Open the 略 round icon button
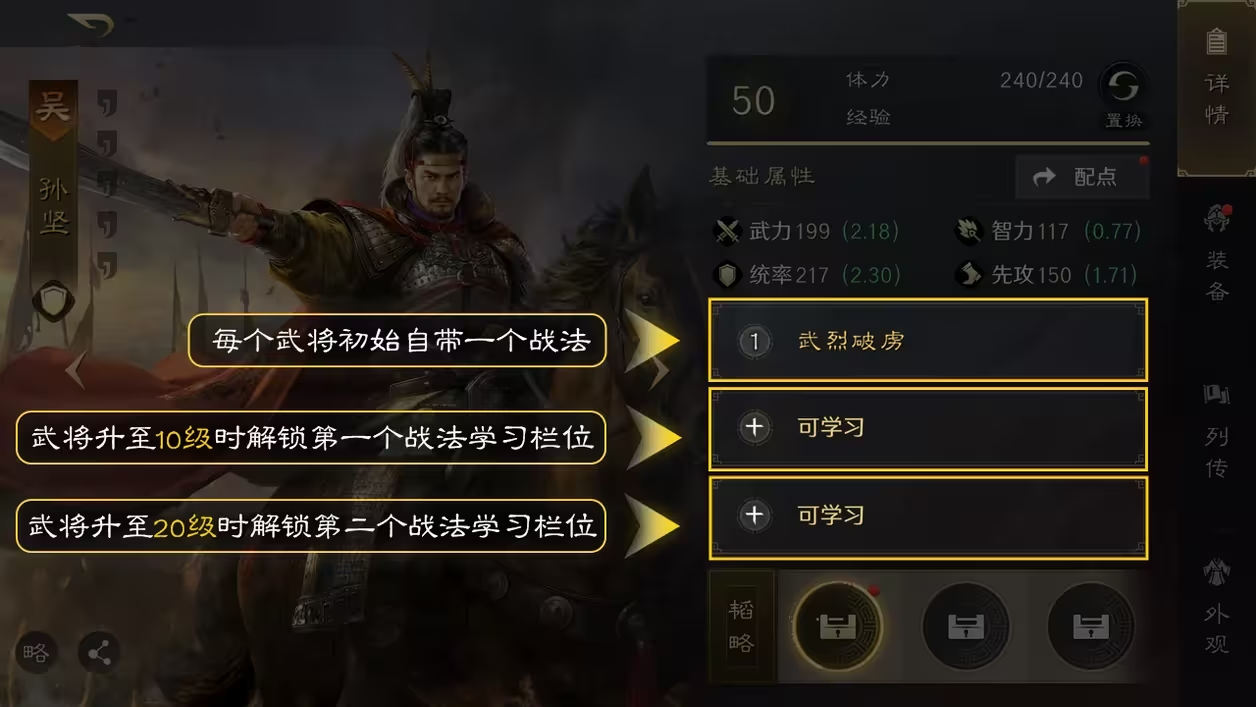Image resolution: width=1256 pixels, height=707 pixels. click(x=35, y=654)
